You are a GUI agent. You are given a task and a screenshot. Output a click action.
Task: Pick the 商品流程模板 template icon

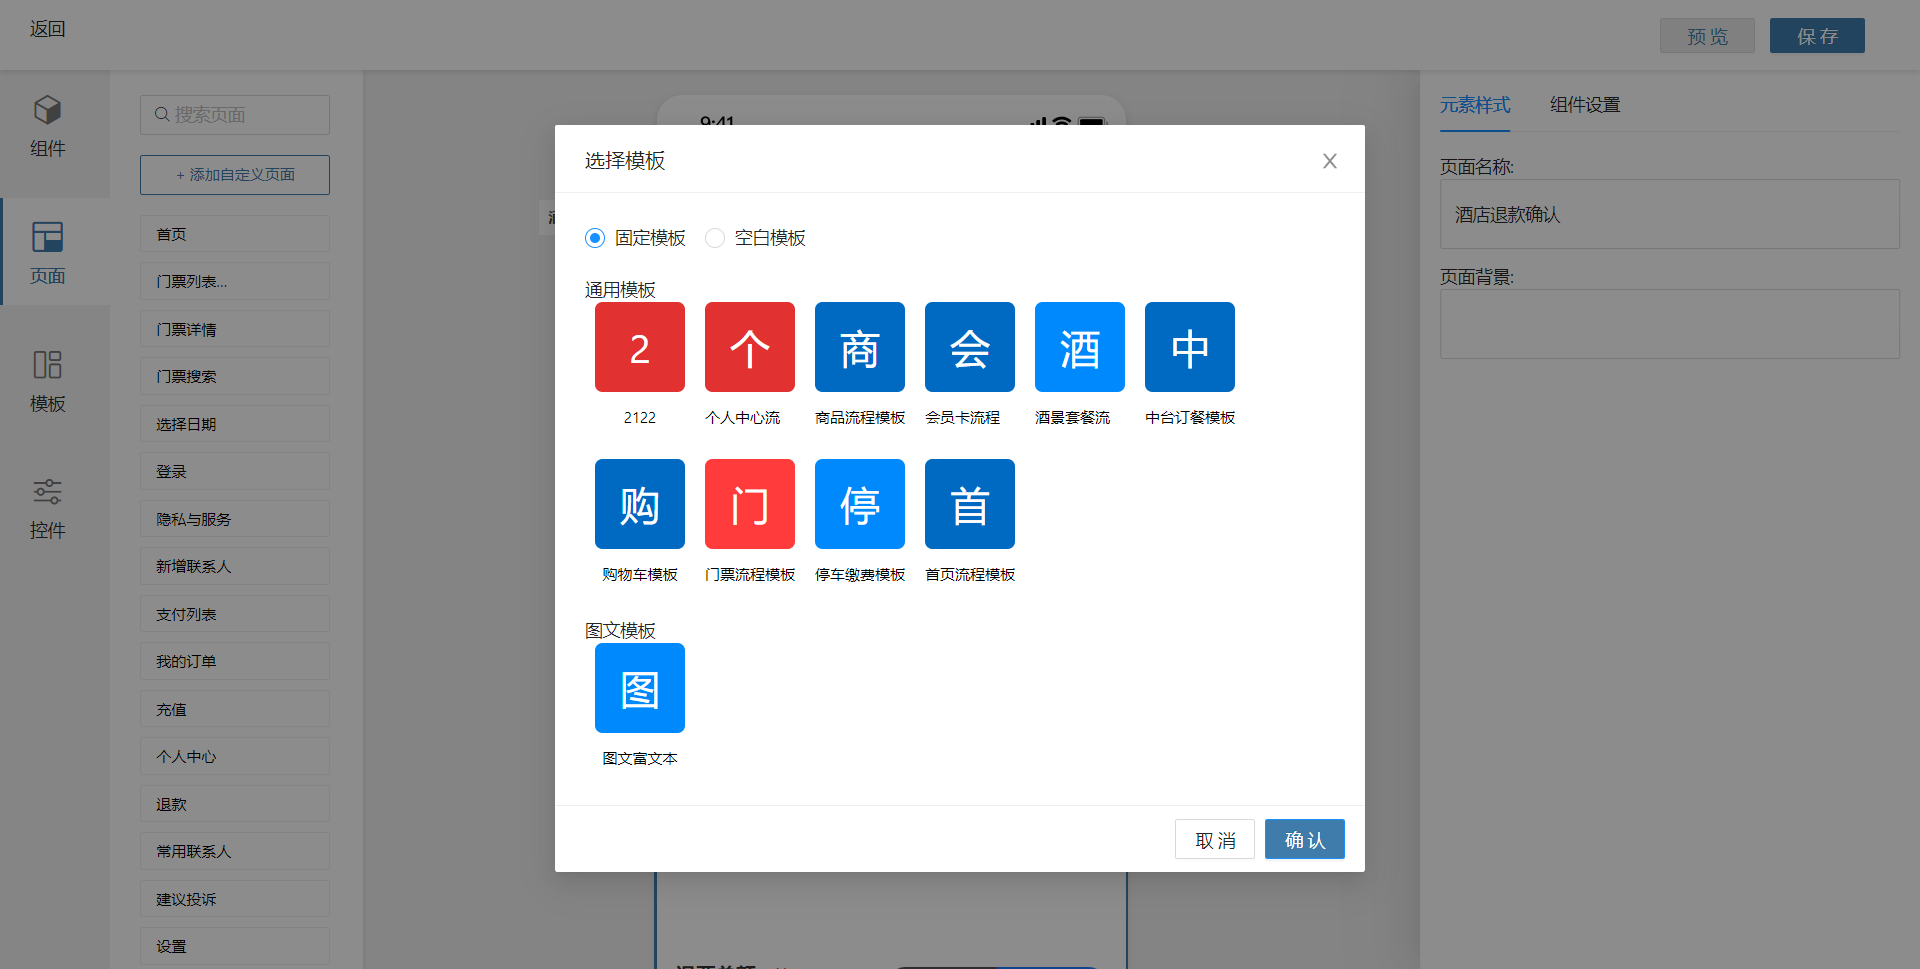tap(860, 347)
